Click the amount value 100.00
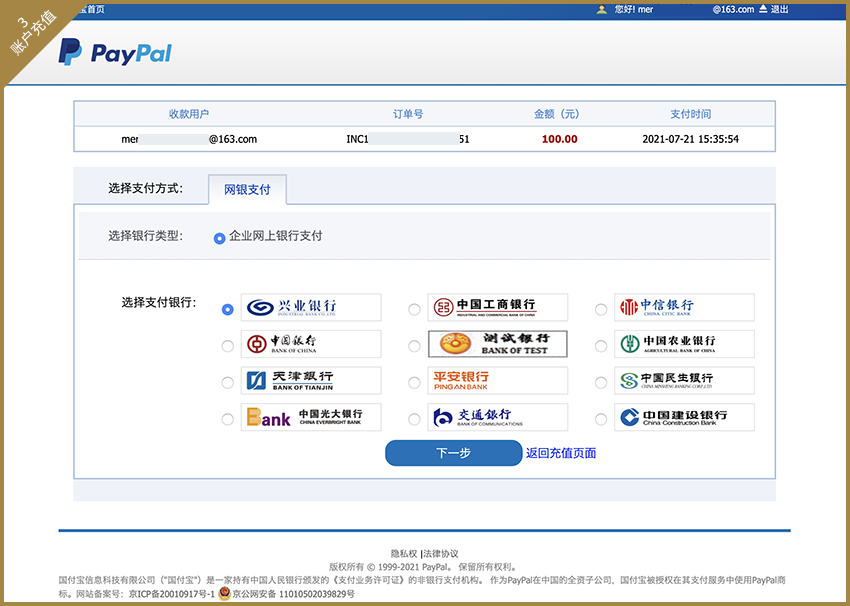The height and width of the screenshot is (606, 850). [559, 139]
